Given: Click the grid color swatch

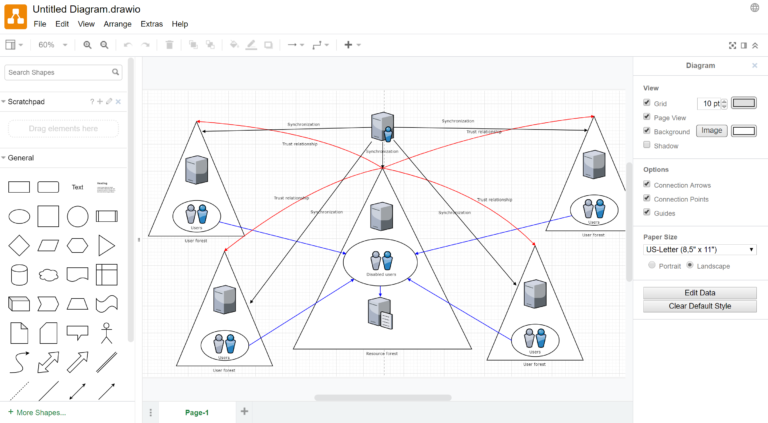Looking at the screenshot, I should [743, 103].
